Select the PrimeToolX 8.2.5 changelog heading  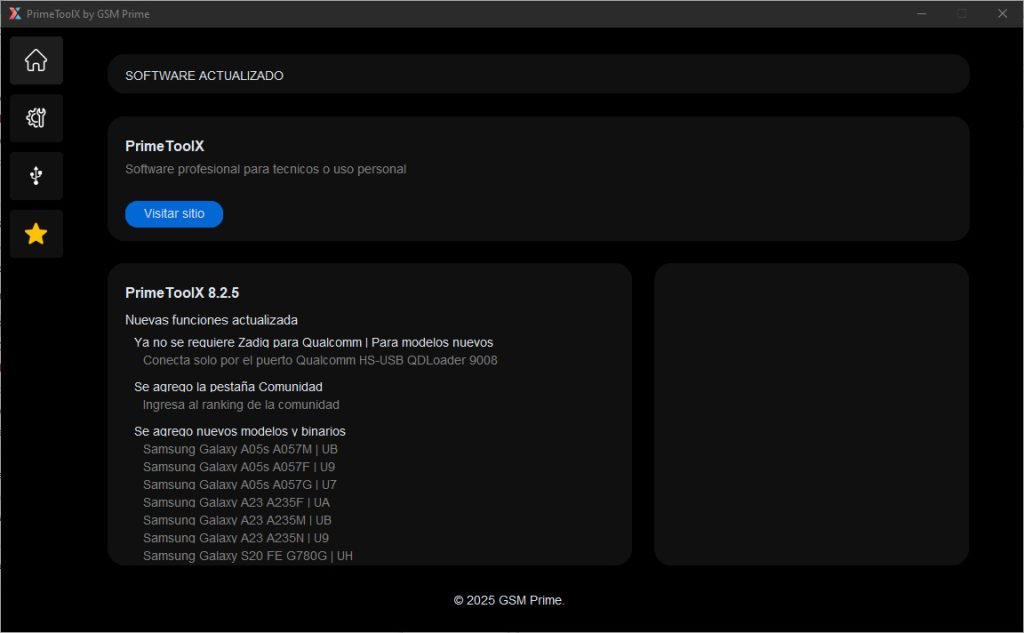coord(182,293)
